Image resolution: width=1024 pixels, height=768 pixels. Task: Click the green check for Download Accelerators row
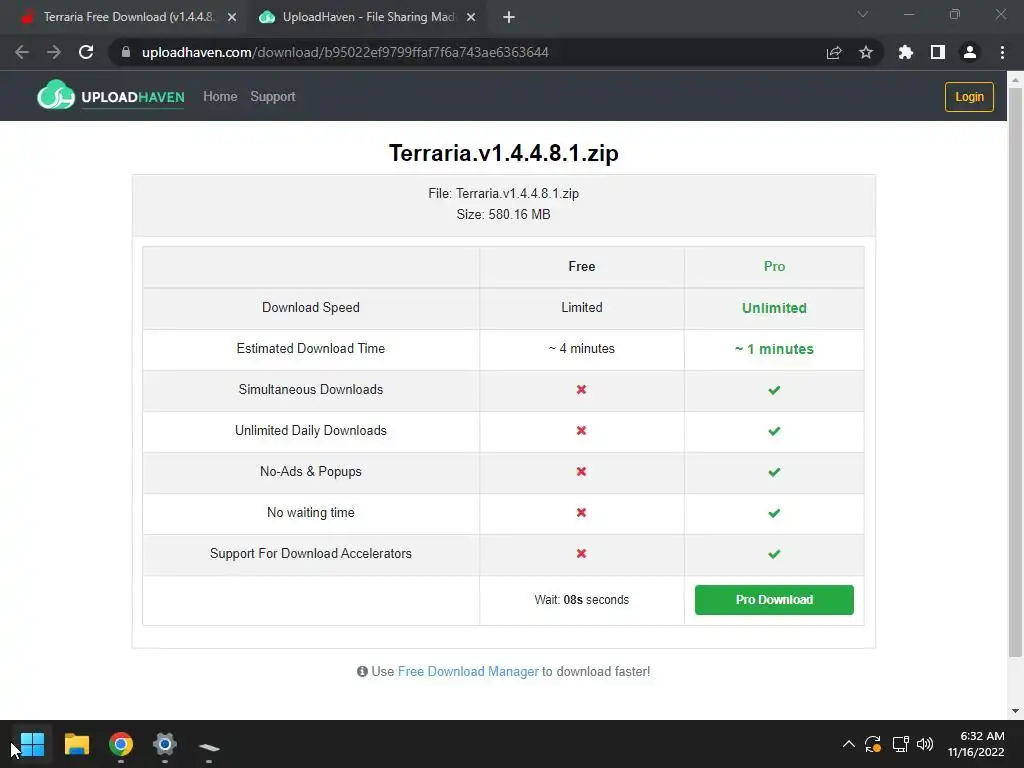tap(774, 554)
